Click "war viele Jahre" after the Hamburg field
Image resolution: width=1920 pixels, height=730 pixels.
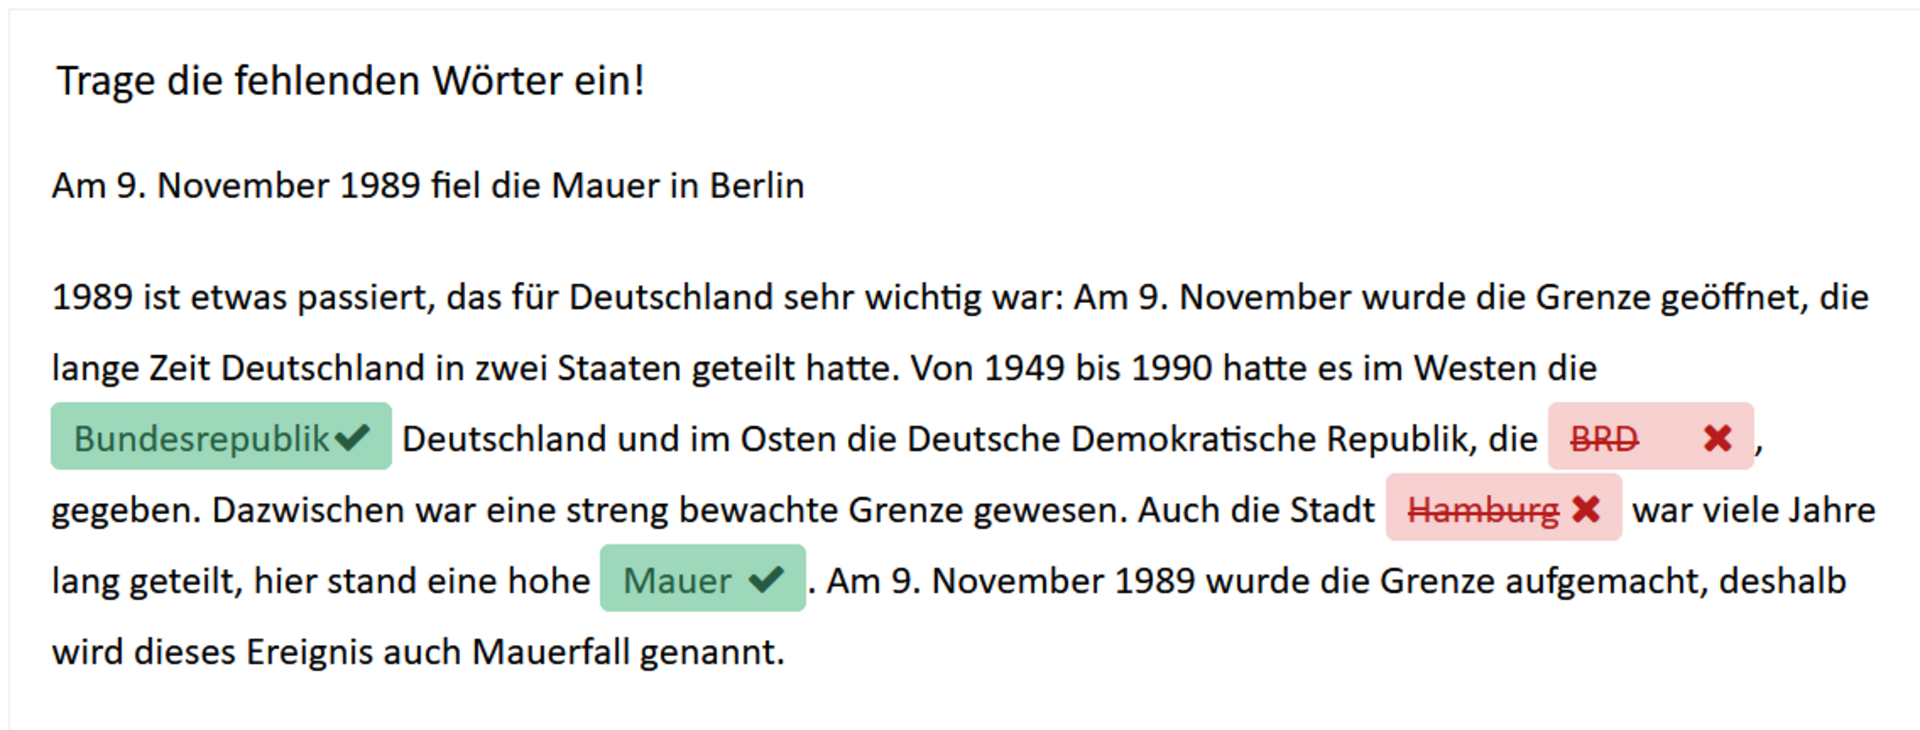click(x=1754, y=511)
